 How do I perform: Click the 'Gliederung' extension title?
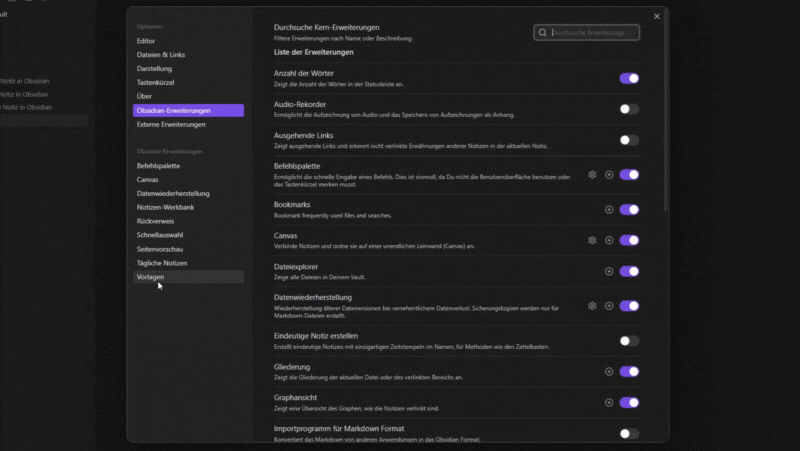coord(292,367)
